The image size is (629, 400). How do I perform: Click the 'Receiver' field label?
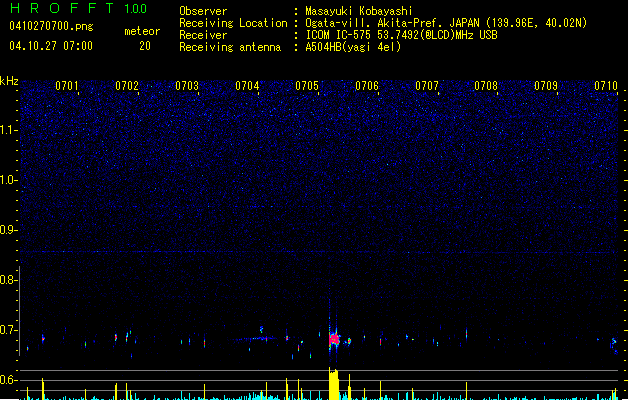tap(203, 35)
